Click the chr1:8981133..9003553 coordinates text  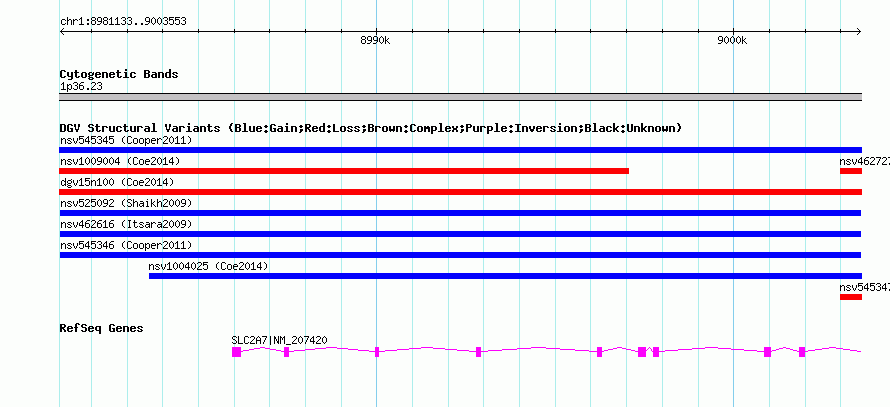(x=123, y=22)
